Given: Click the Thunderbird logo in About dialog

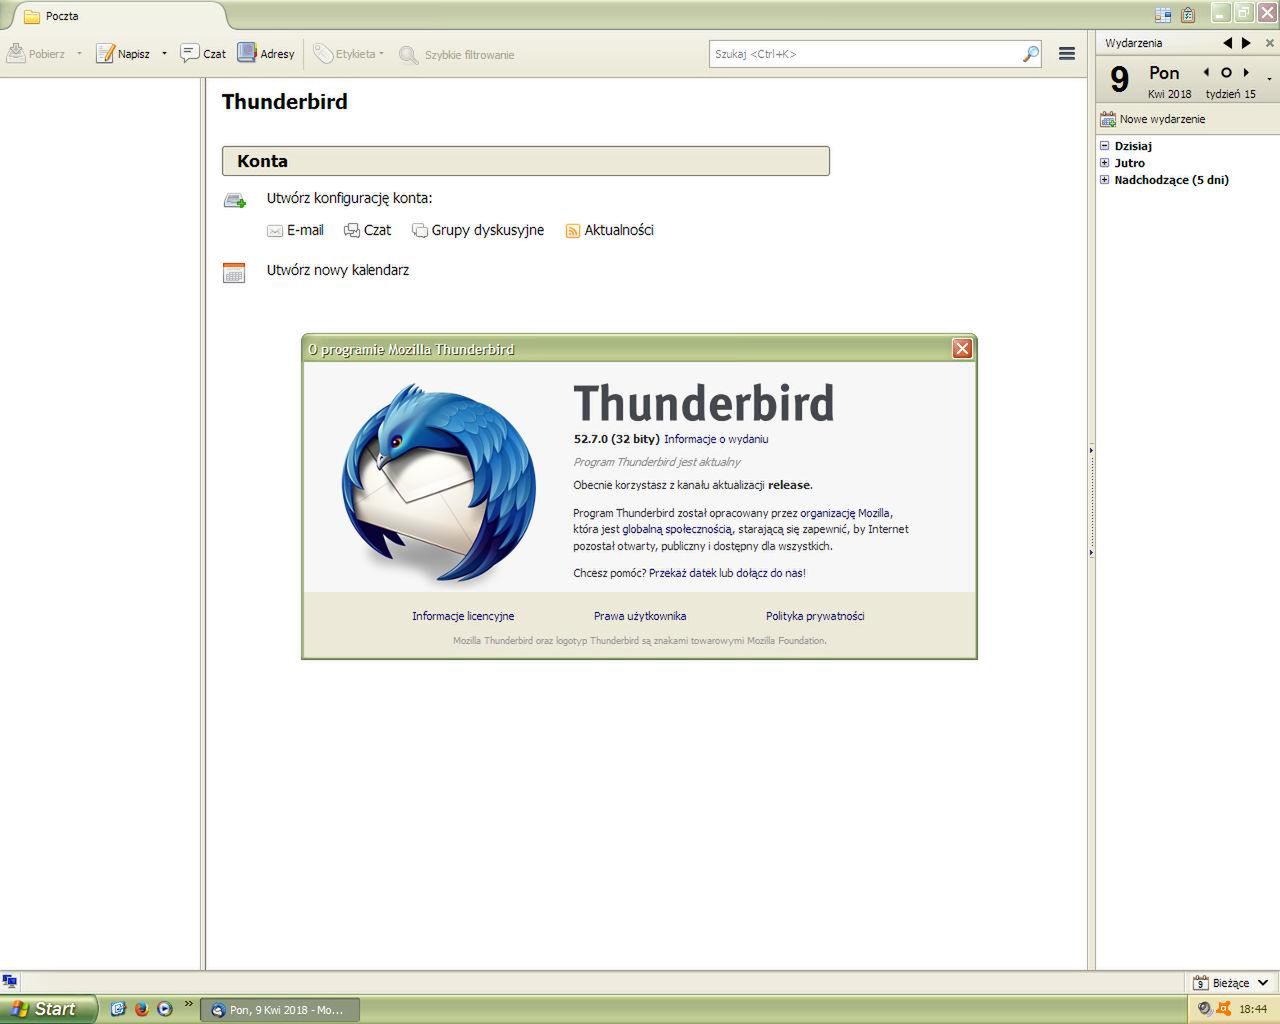Looking at the screenshot, I should (x=438, y=484).
